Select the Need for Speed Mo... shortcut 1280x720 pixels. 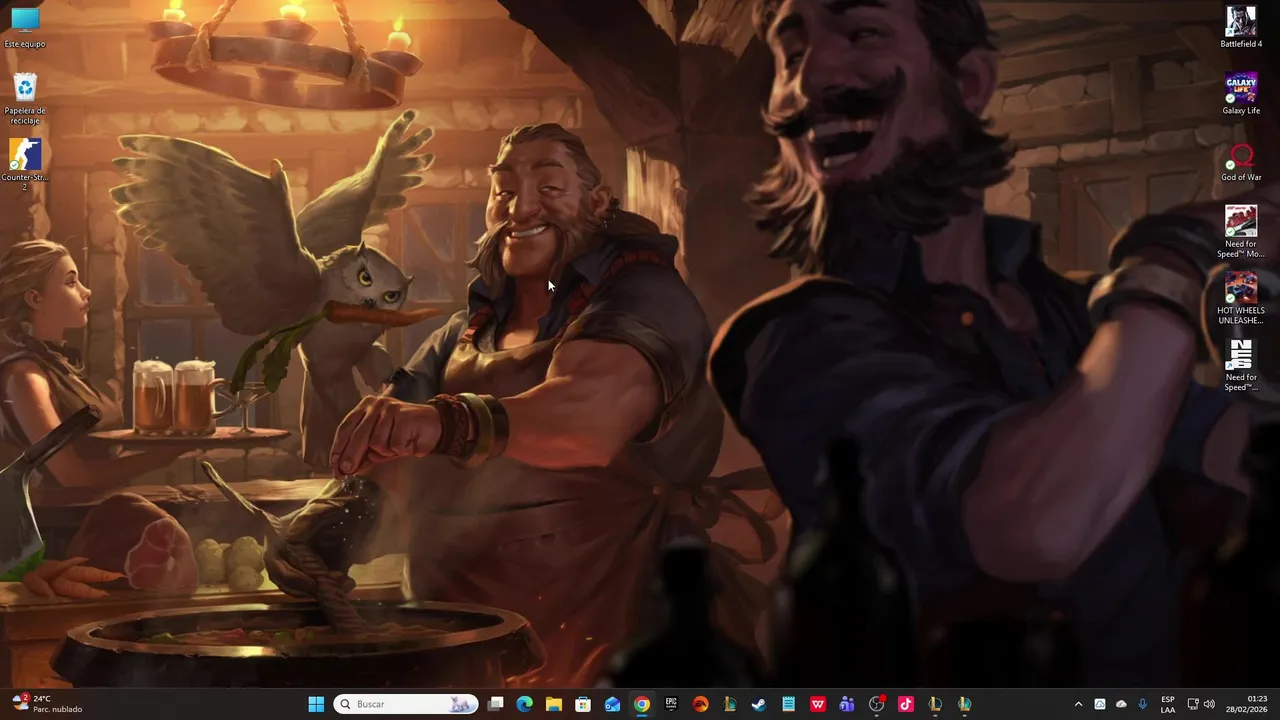1241,232
